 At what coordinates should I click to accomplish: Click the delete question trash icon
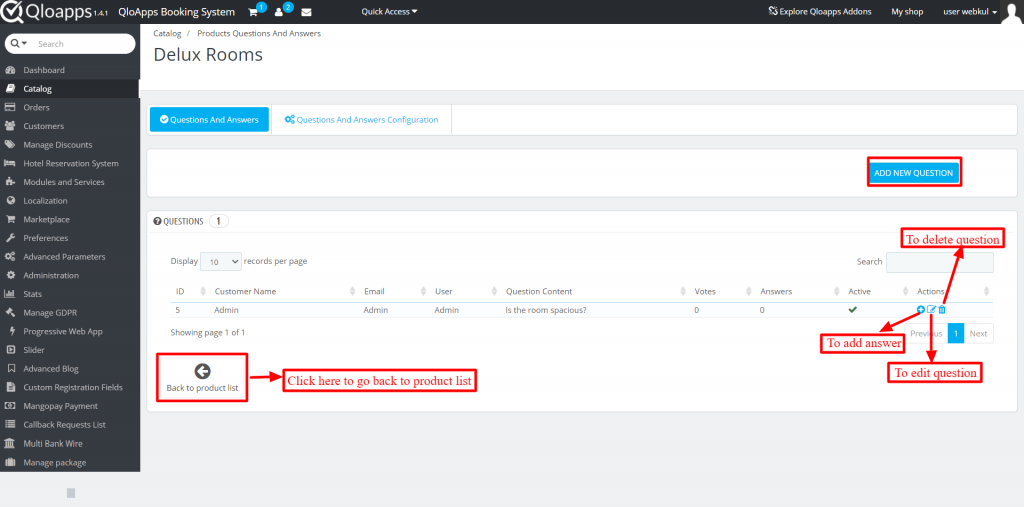tap(942, 310)
